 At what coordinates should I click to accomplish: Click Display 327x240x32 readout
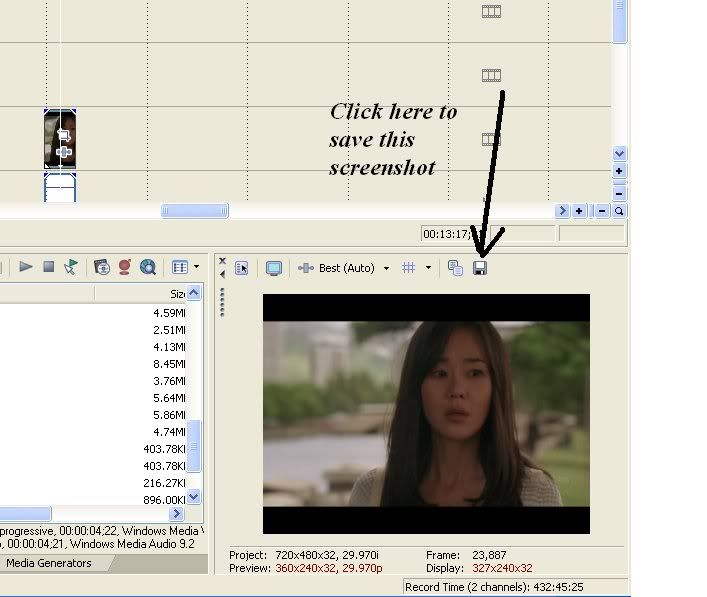point(479,568)
